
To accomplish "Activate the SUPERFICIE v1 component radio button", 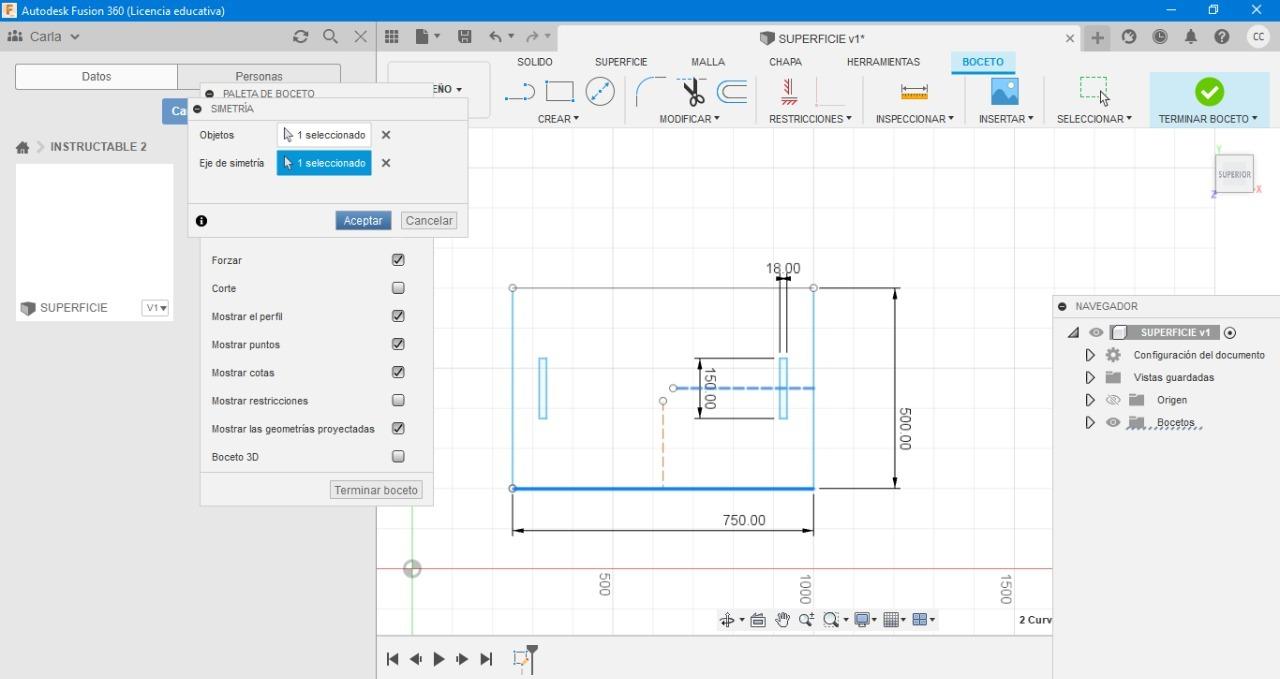I will 1230,333.
